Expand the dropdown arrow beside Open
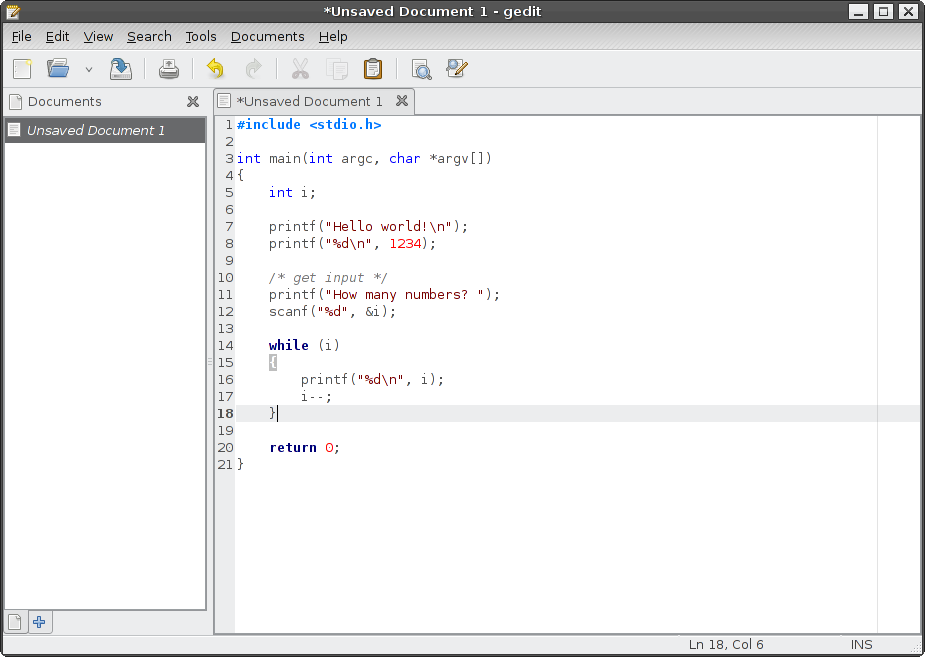This screenshot has width=925, height=657. click(x=87, y=69)
